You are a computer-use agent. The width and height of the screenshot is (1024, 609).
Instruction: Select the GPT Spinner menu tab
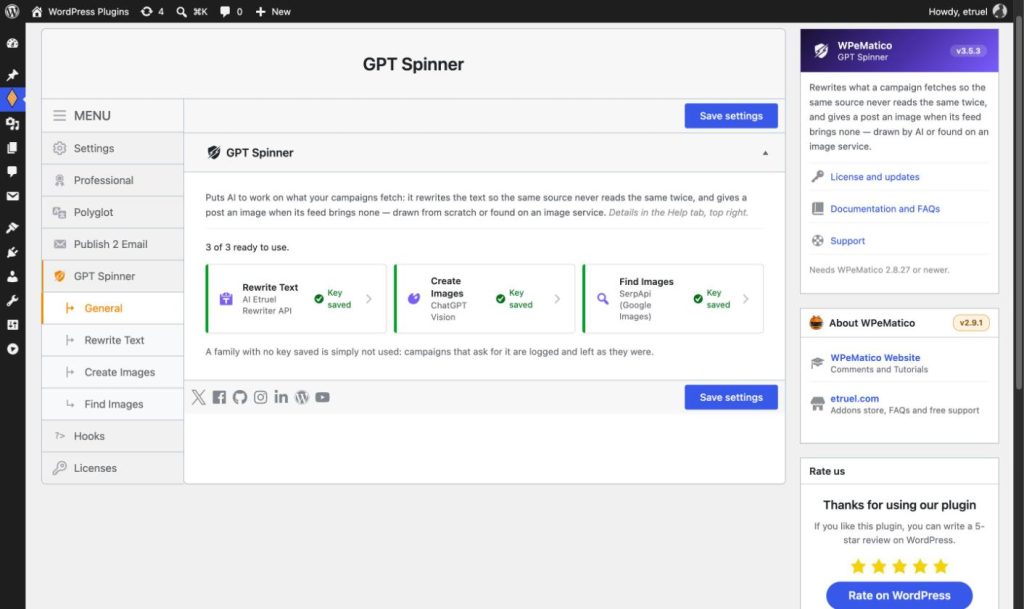tap(112, 276)
